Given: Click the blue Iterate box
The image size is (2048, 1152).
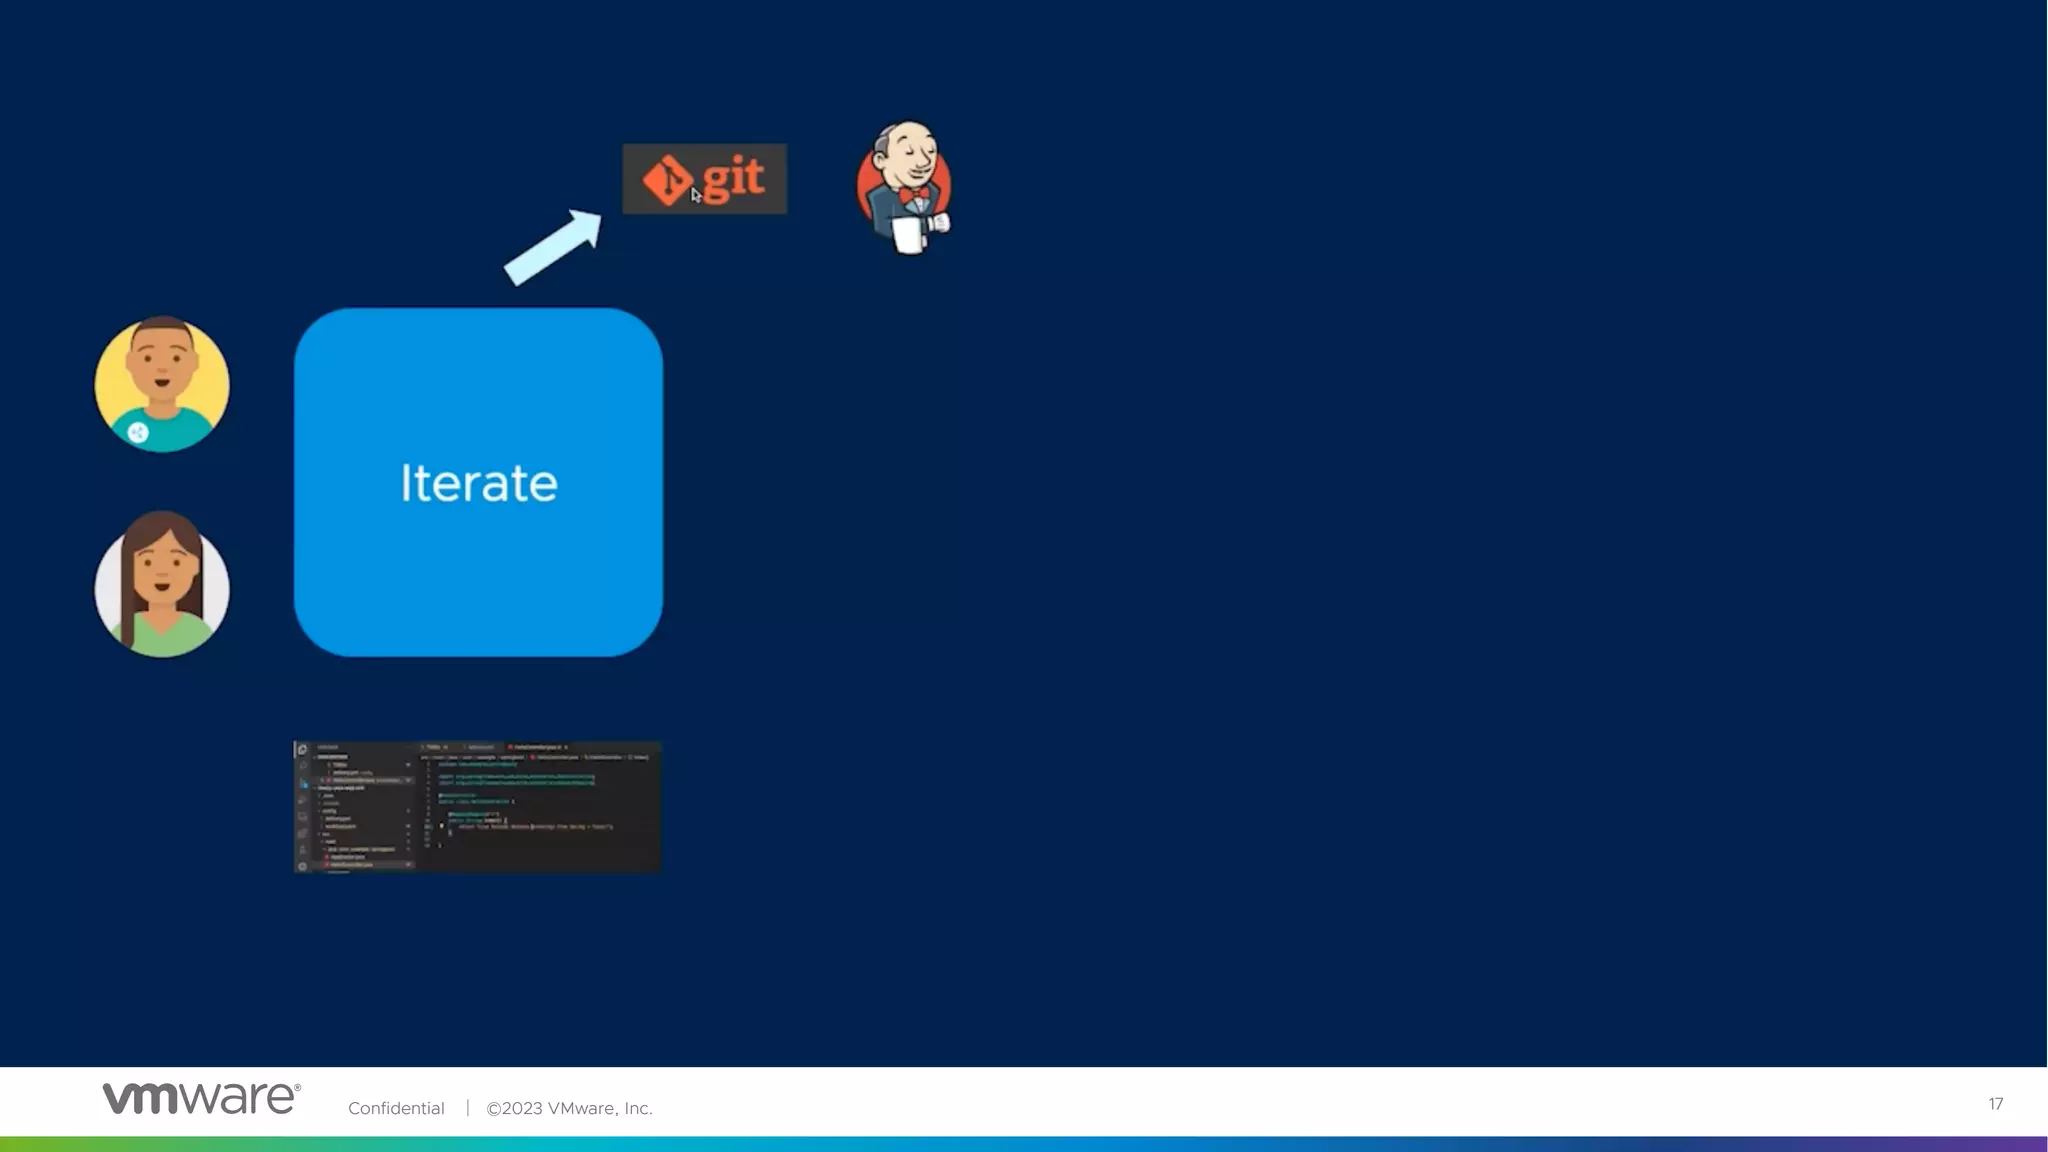Looking at the screenshot, I should click(x=478, y=482).
